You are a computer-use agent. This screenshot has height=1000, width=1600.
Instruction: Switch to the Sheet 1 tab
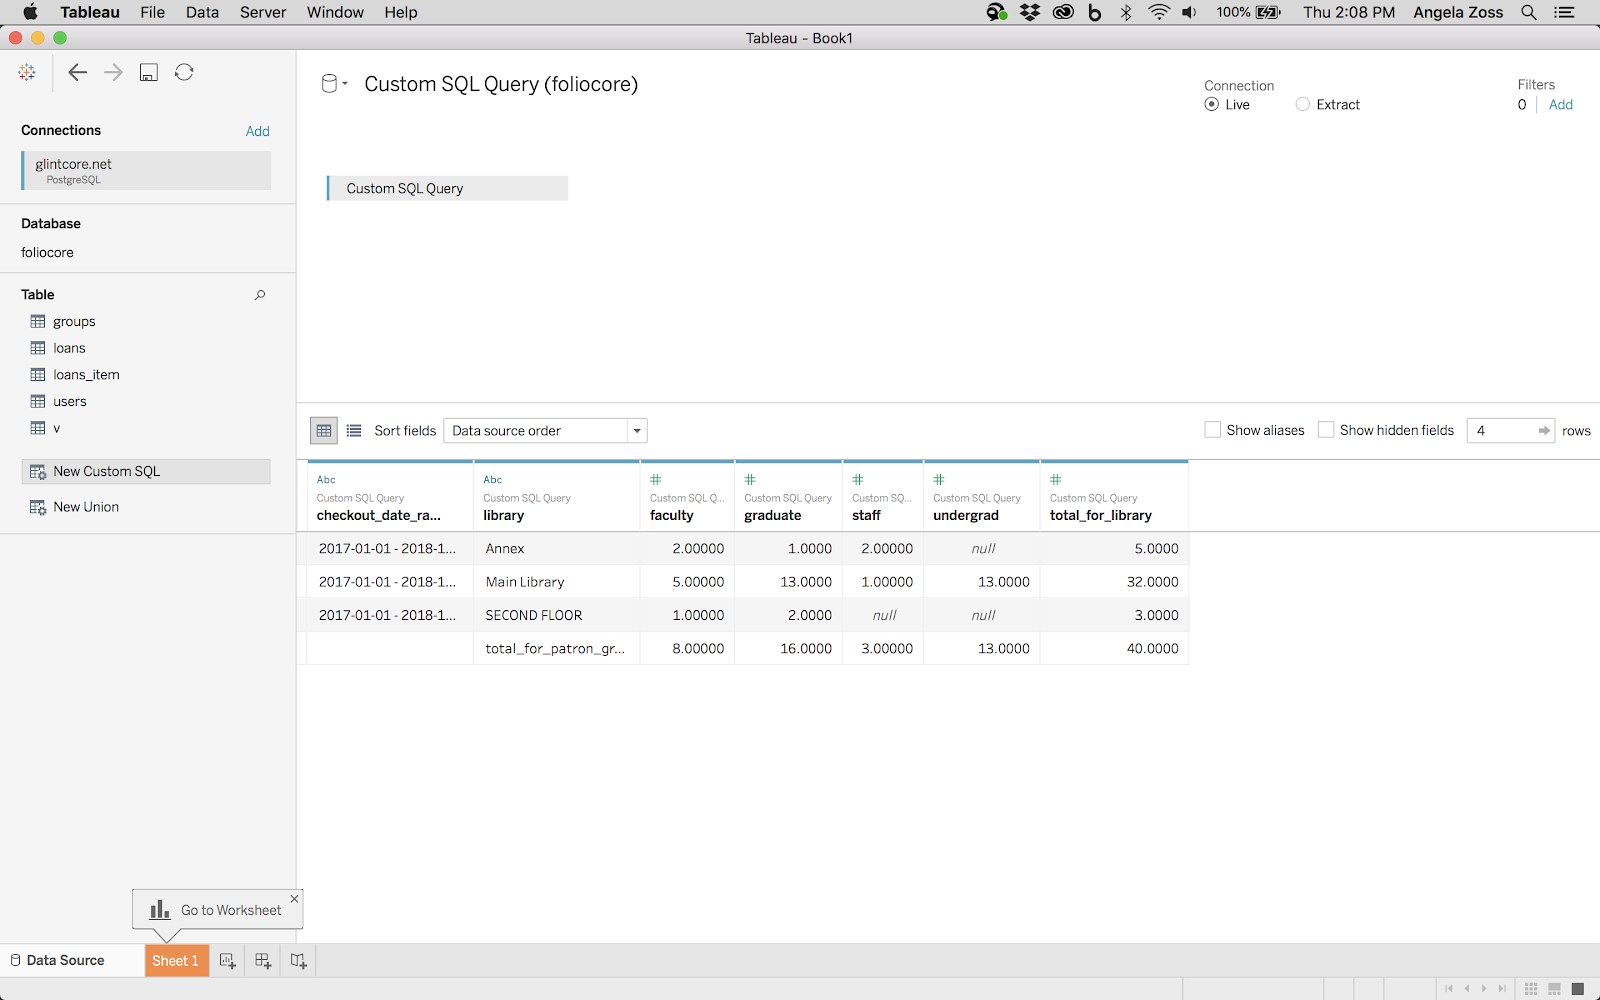pyautogui.click(x=176, y=961)
